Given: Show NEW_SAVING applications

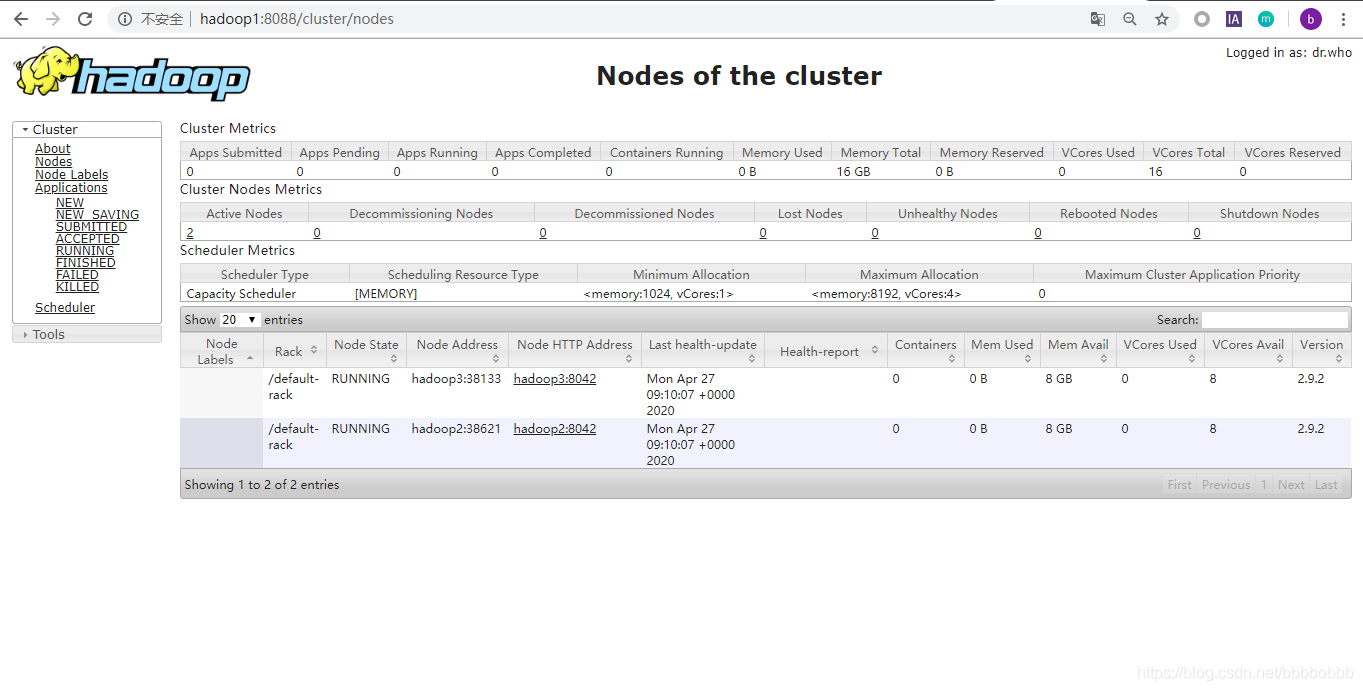Looking at the screenshot, I should tap(97, 214).
